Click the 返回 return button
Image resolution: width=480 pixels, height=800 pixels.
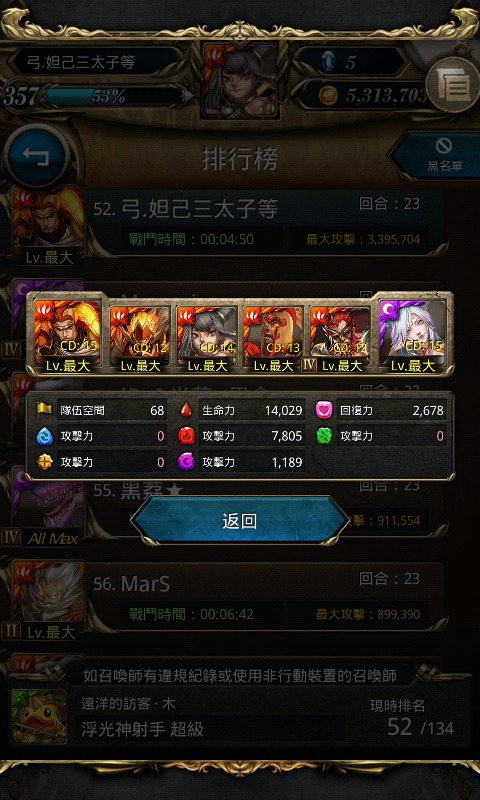[239, 521]
